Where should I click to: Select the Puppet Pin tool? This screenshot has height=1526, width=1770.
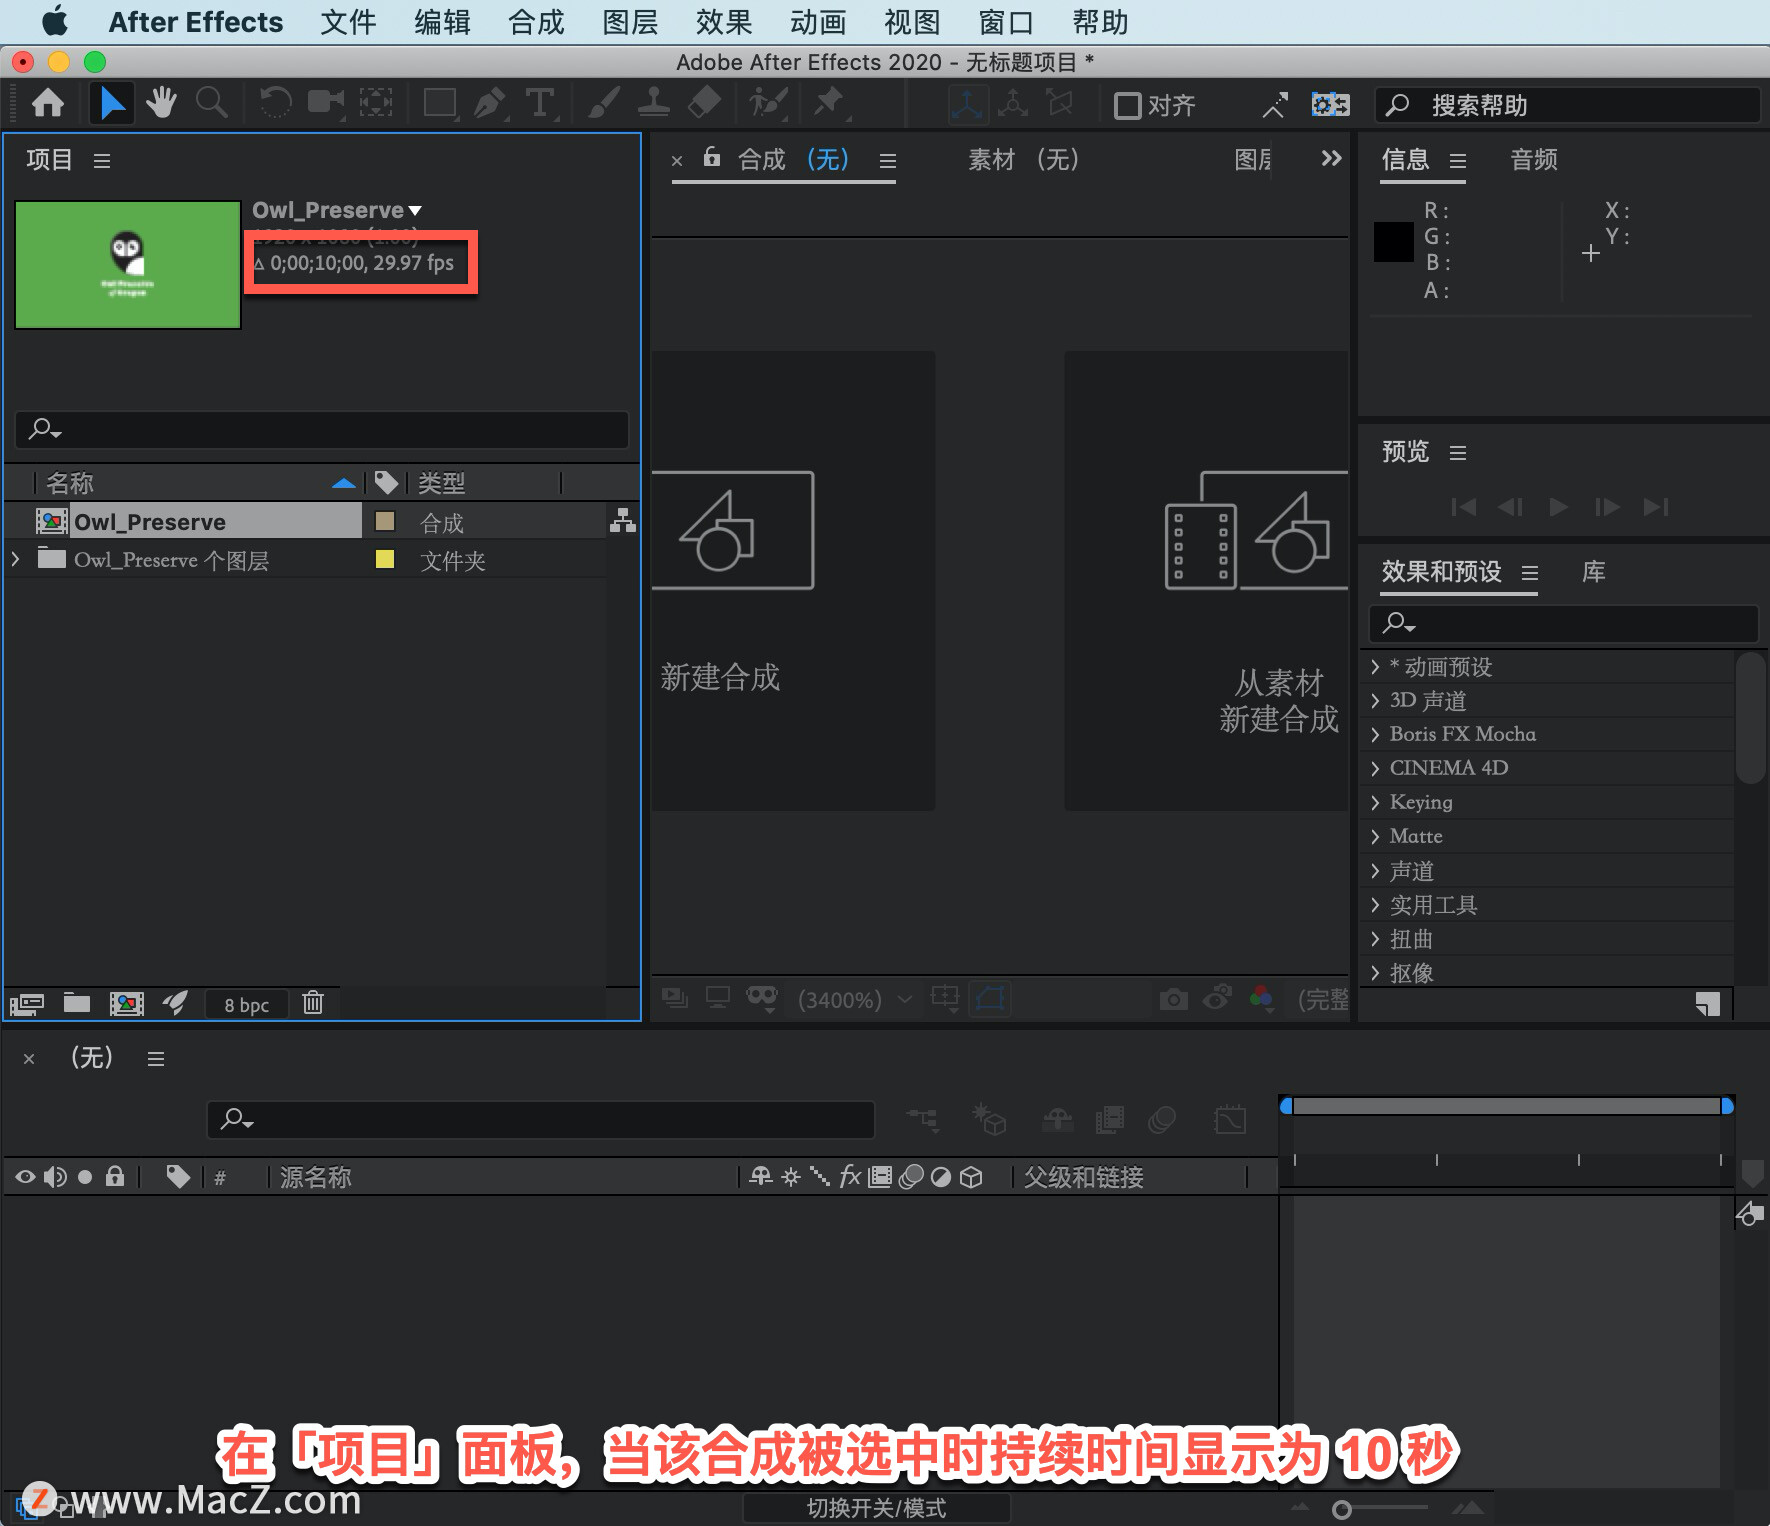830,103
